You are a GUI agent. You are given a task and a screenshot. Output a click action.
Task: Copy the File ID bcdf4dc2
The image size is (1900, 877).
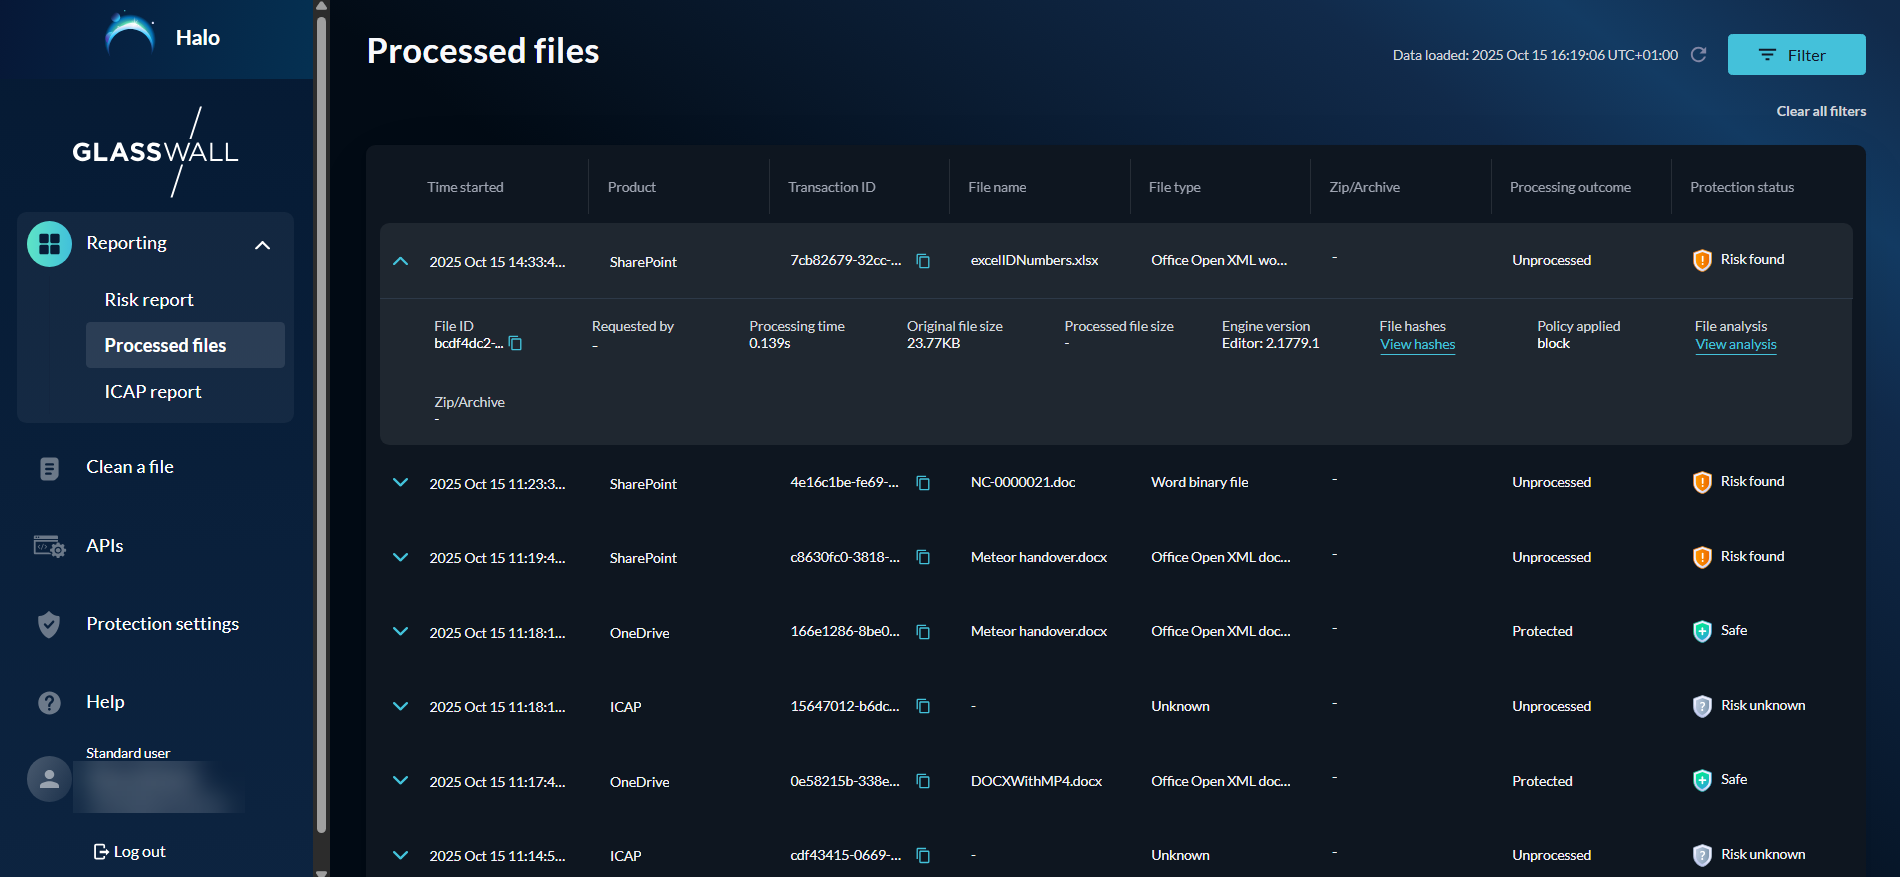pyautogui.click(x=516, y=343)
